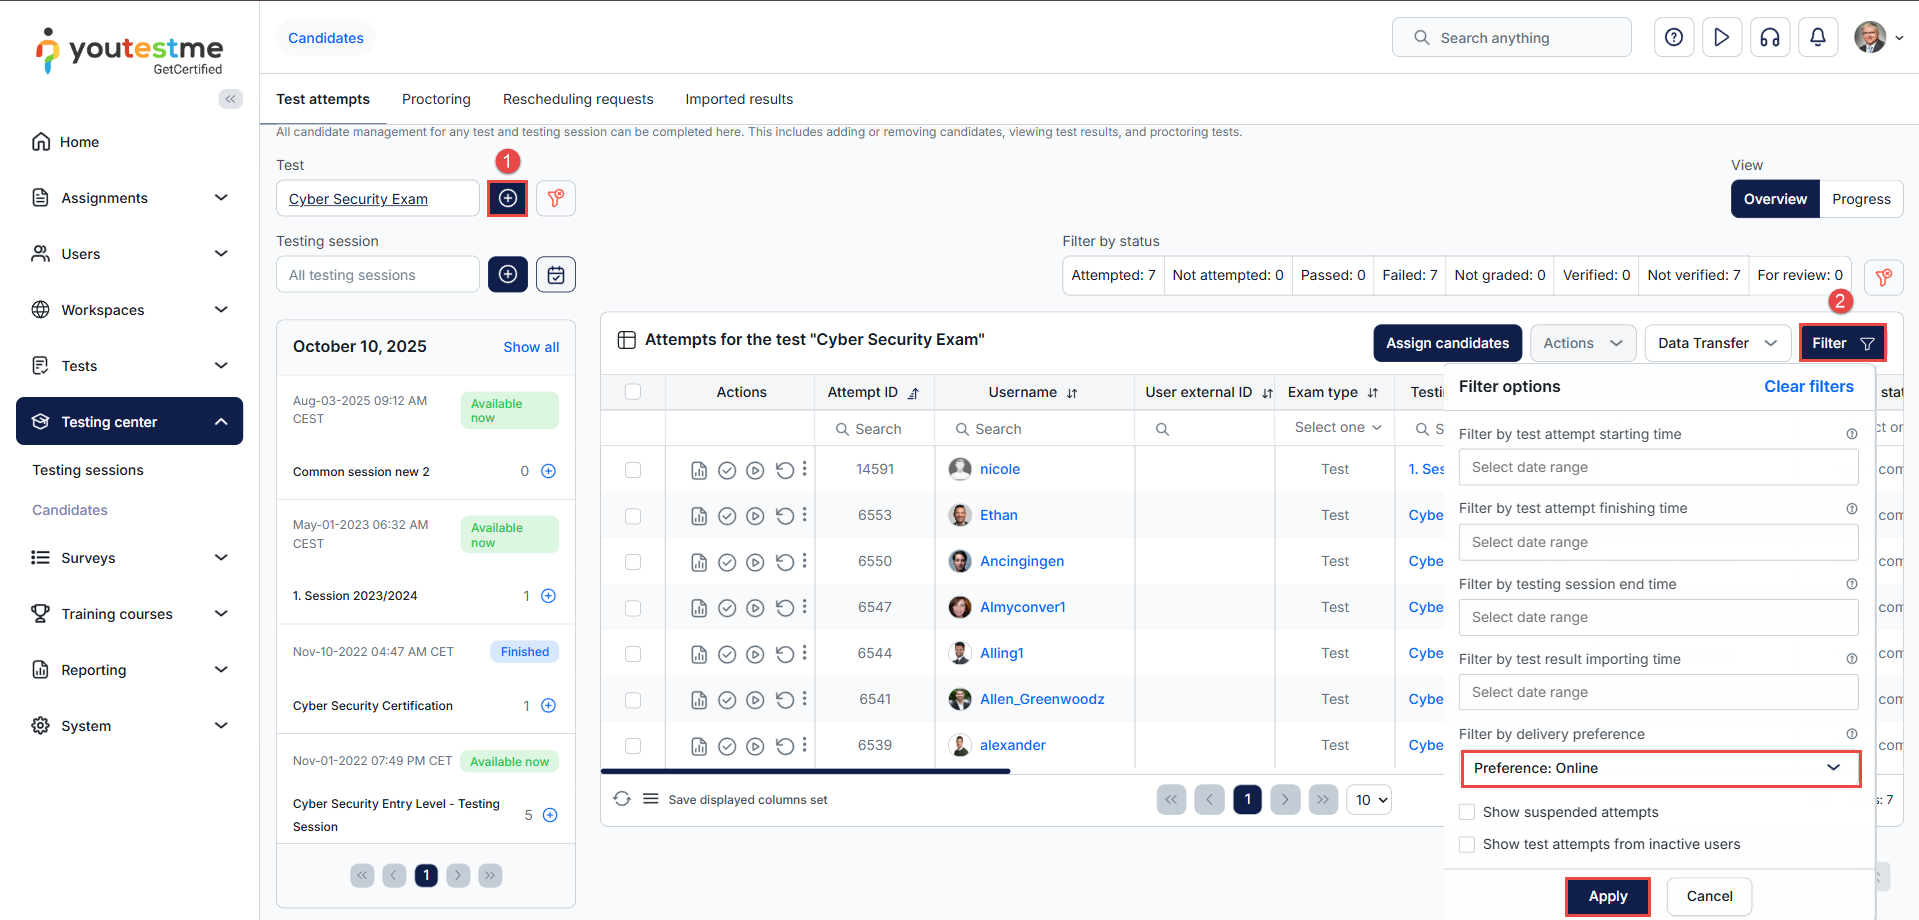Screen dimensions: 1919x920
Task: Click the headset support icon
Action: point(1769,38)
